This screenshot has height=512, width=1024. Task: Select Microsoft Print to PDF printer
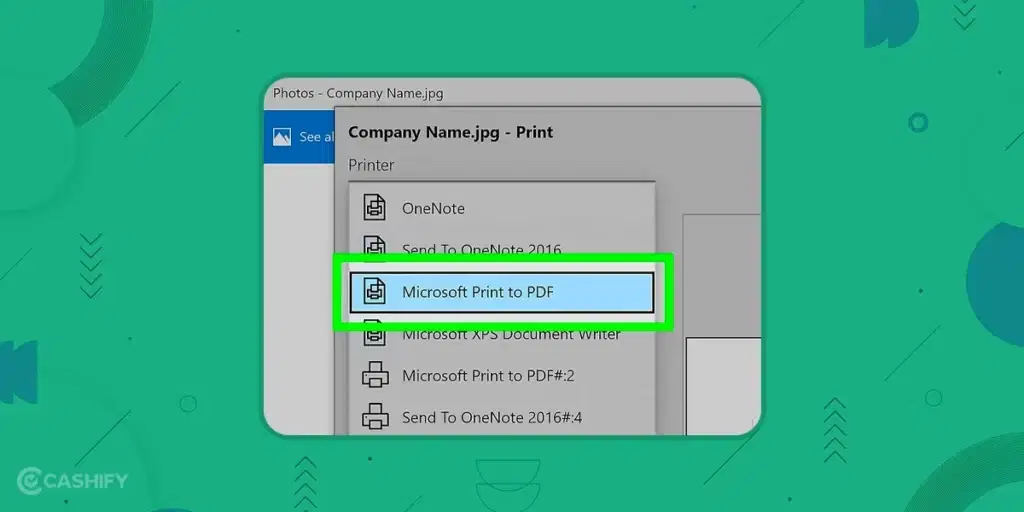(502, 292)
